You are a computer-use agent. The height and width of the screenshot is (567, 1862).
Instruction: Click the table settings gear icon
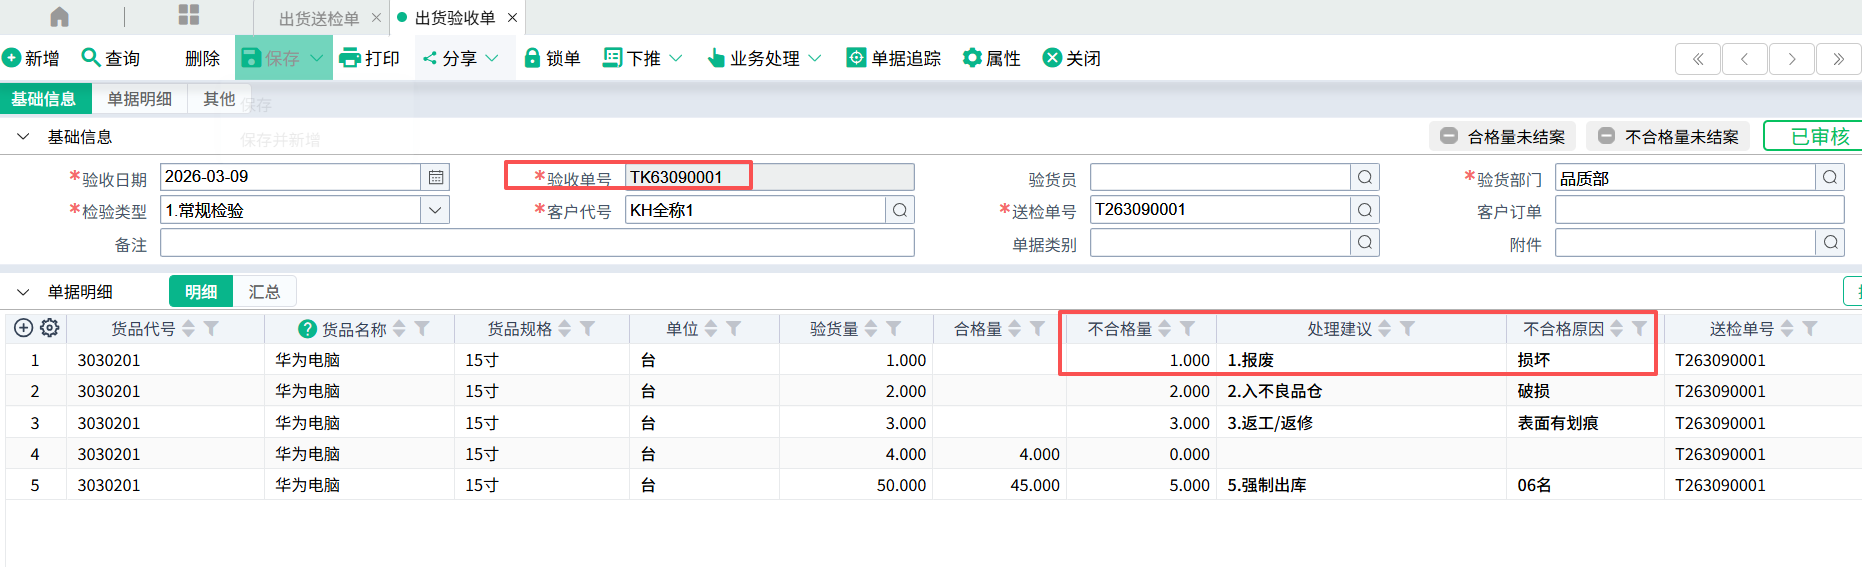point(50,328)
